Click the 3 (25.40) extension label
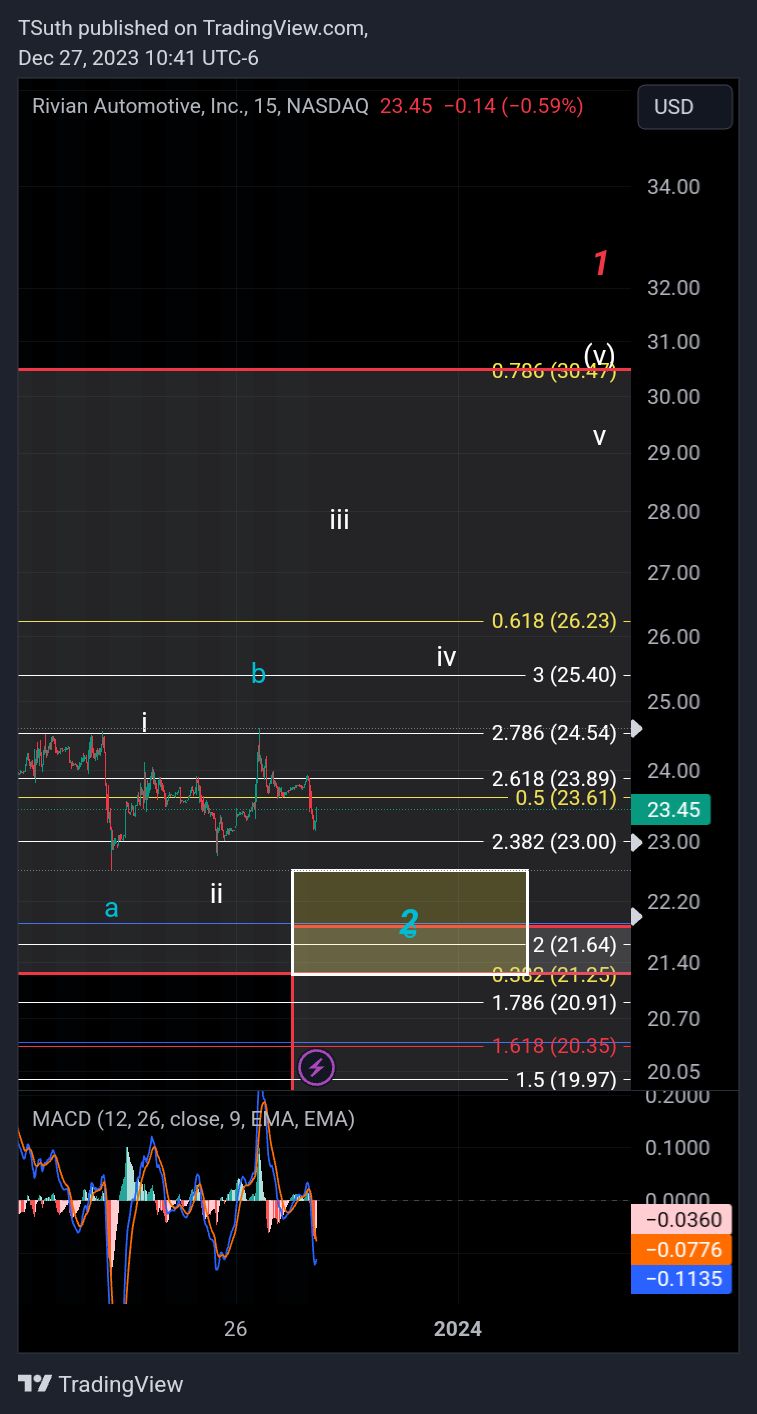Image resolution: width=757 pixels, height=1414 pixels. (575, 675)
